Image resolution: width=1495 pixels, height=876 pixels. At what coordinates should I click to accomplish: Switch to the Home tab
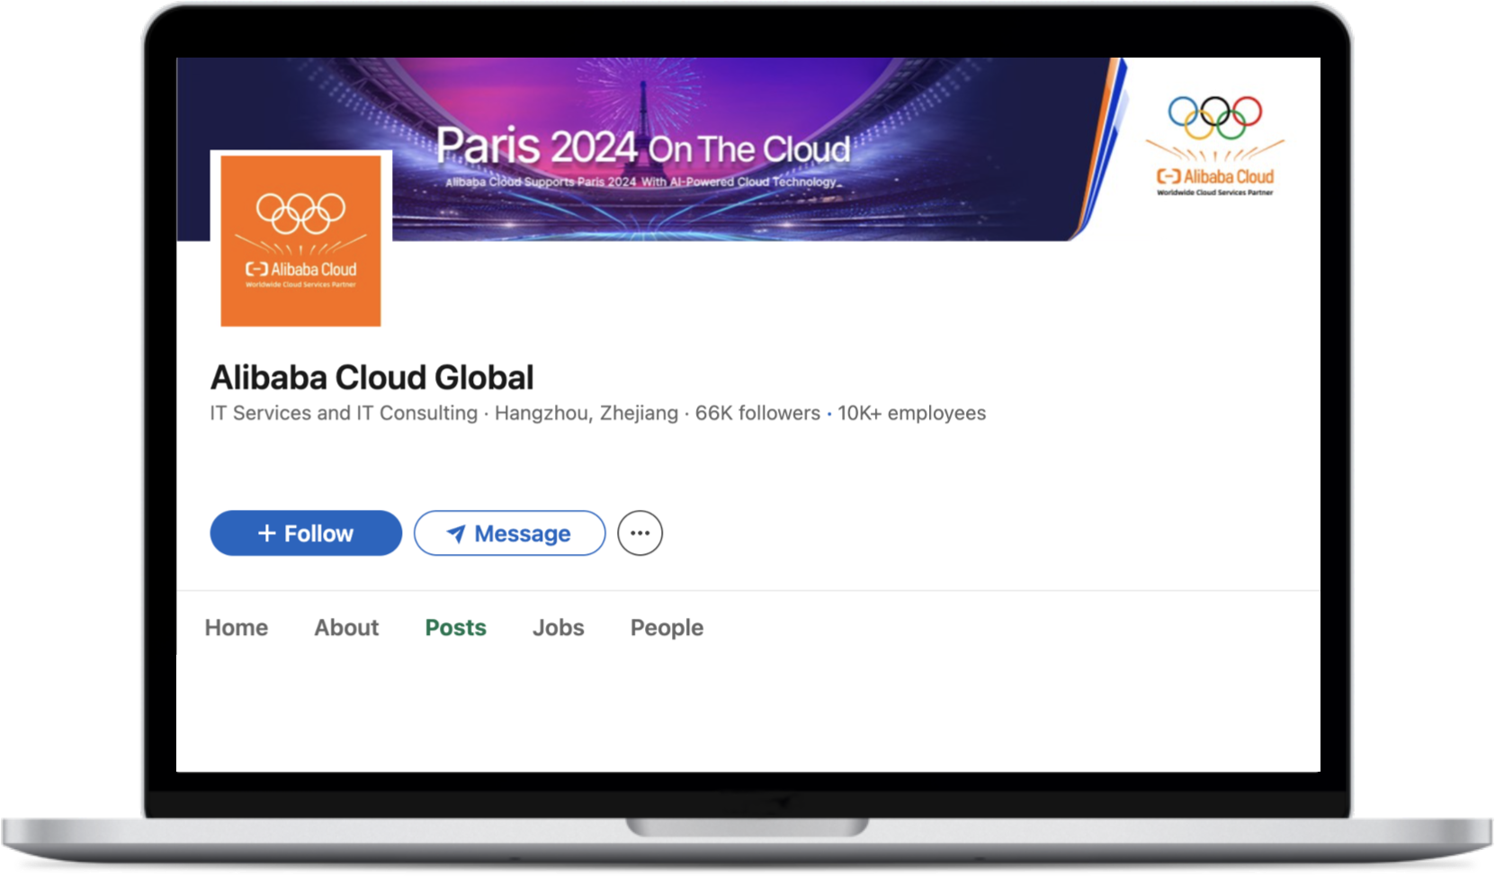pyautogui.click(x=237, y=627)
